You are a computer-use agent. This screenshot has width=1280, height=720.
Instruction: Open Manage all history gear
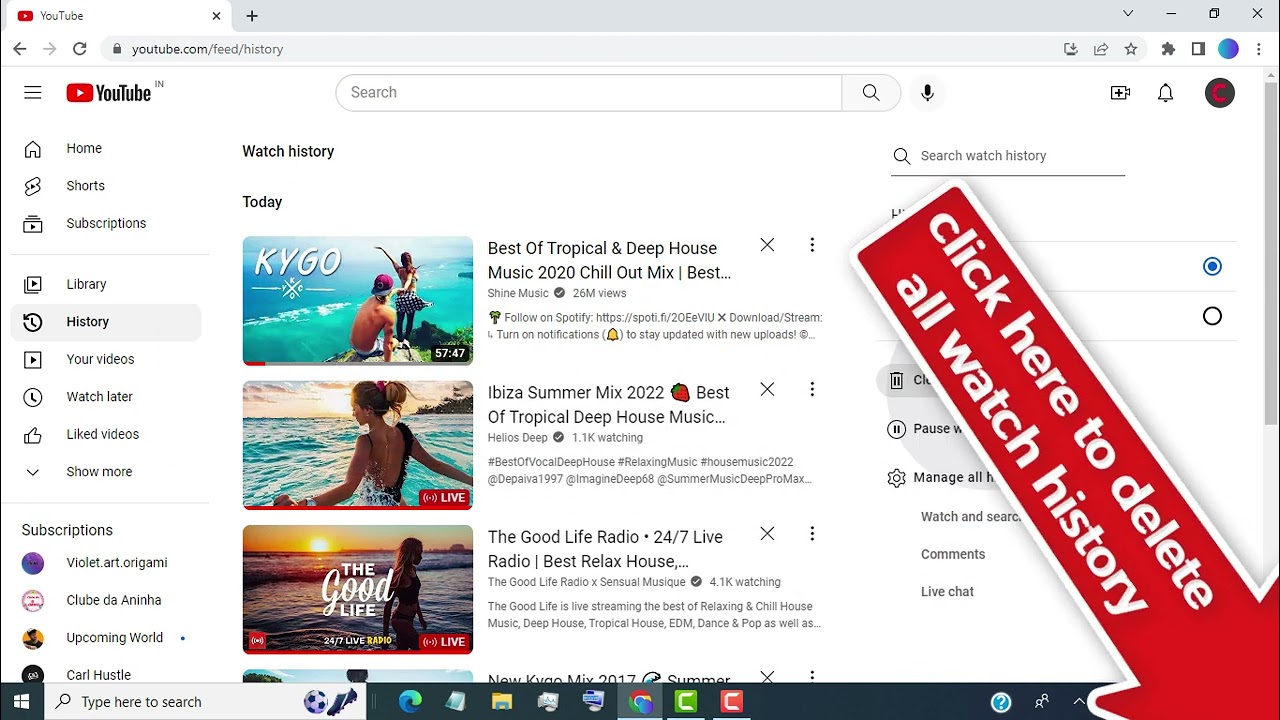pyautogui.click(x=896, y=478)
